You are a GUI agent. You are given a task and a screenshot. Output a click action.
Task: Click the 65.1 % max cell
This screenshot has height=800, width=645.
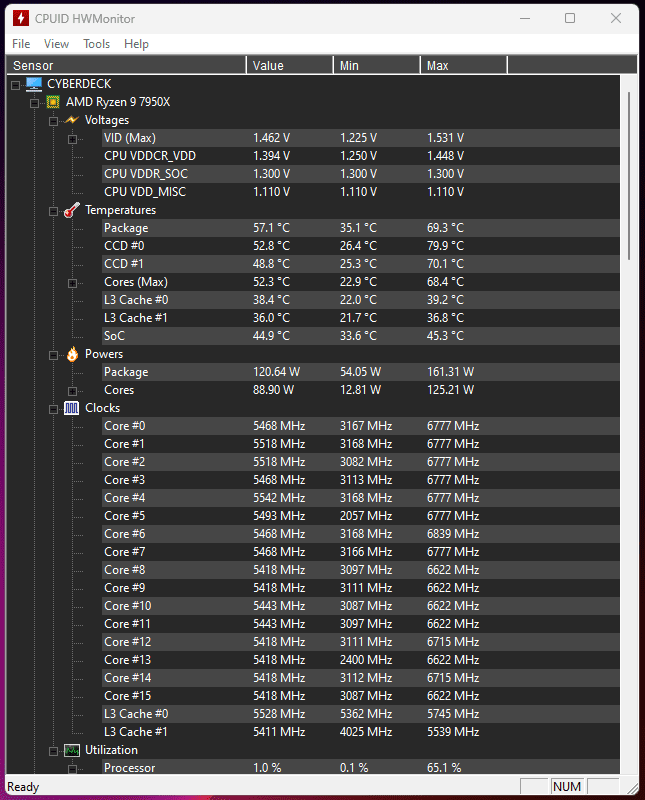[x=444, y=768]
